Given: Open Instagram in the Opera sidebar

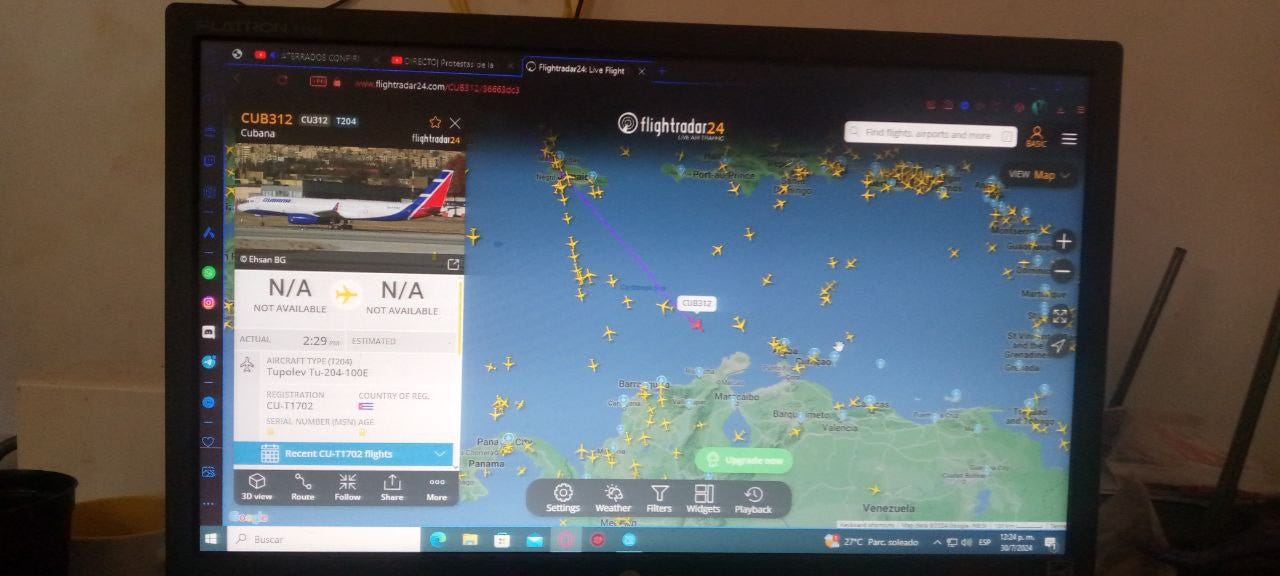Looking at the screenshot, I should (208, 302).
